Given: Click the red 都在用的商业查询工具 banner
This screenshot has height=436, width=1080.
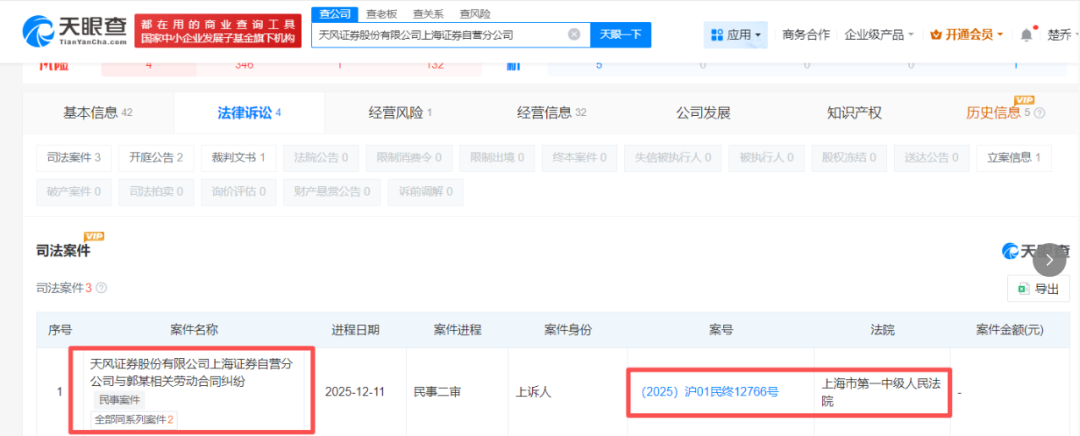Looking at the screenshot, I should tap(218, 30).
